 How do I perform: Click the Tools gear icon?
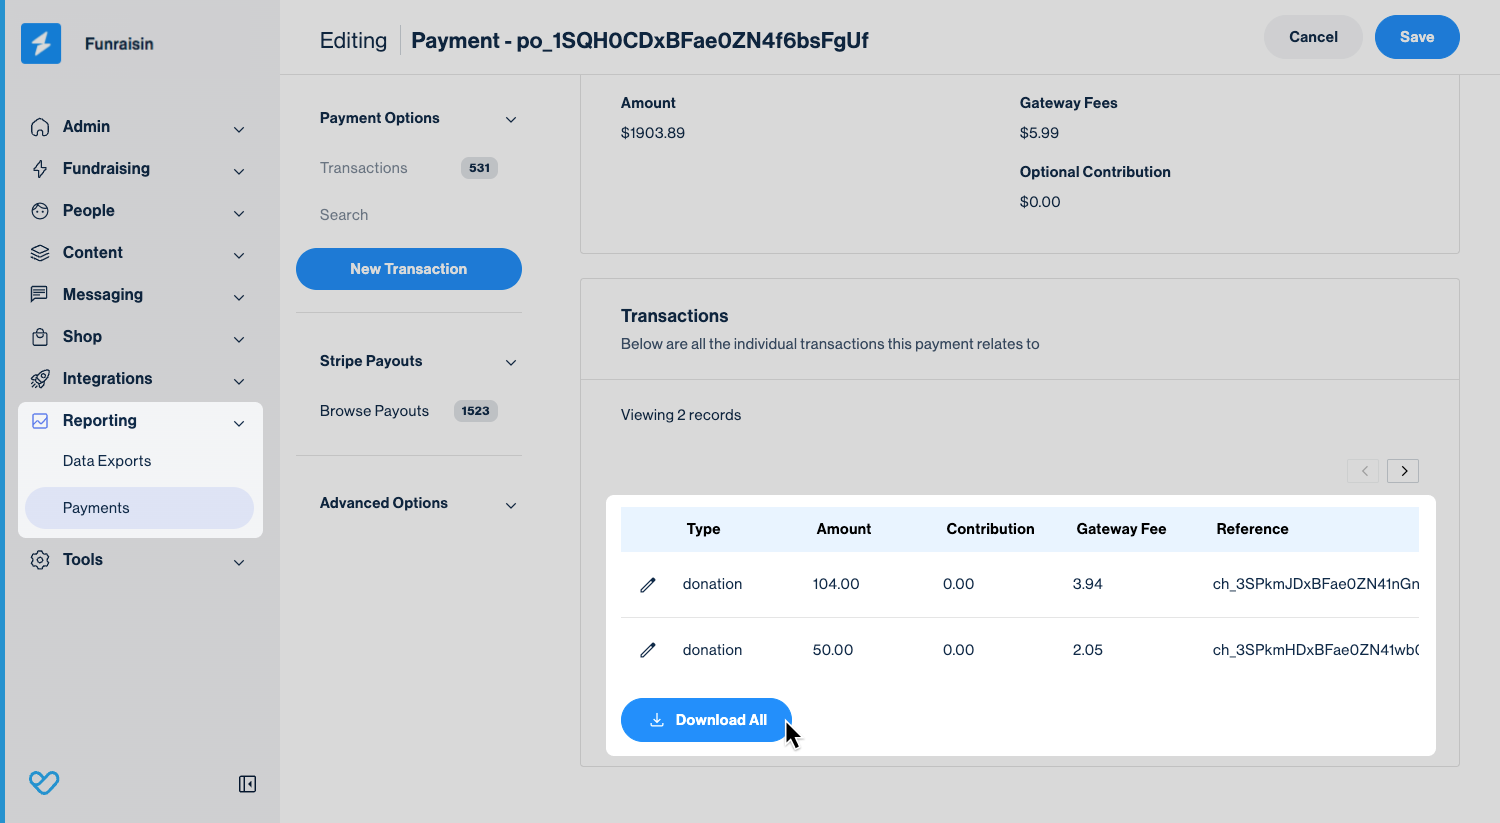[40, 560]
